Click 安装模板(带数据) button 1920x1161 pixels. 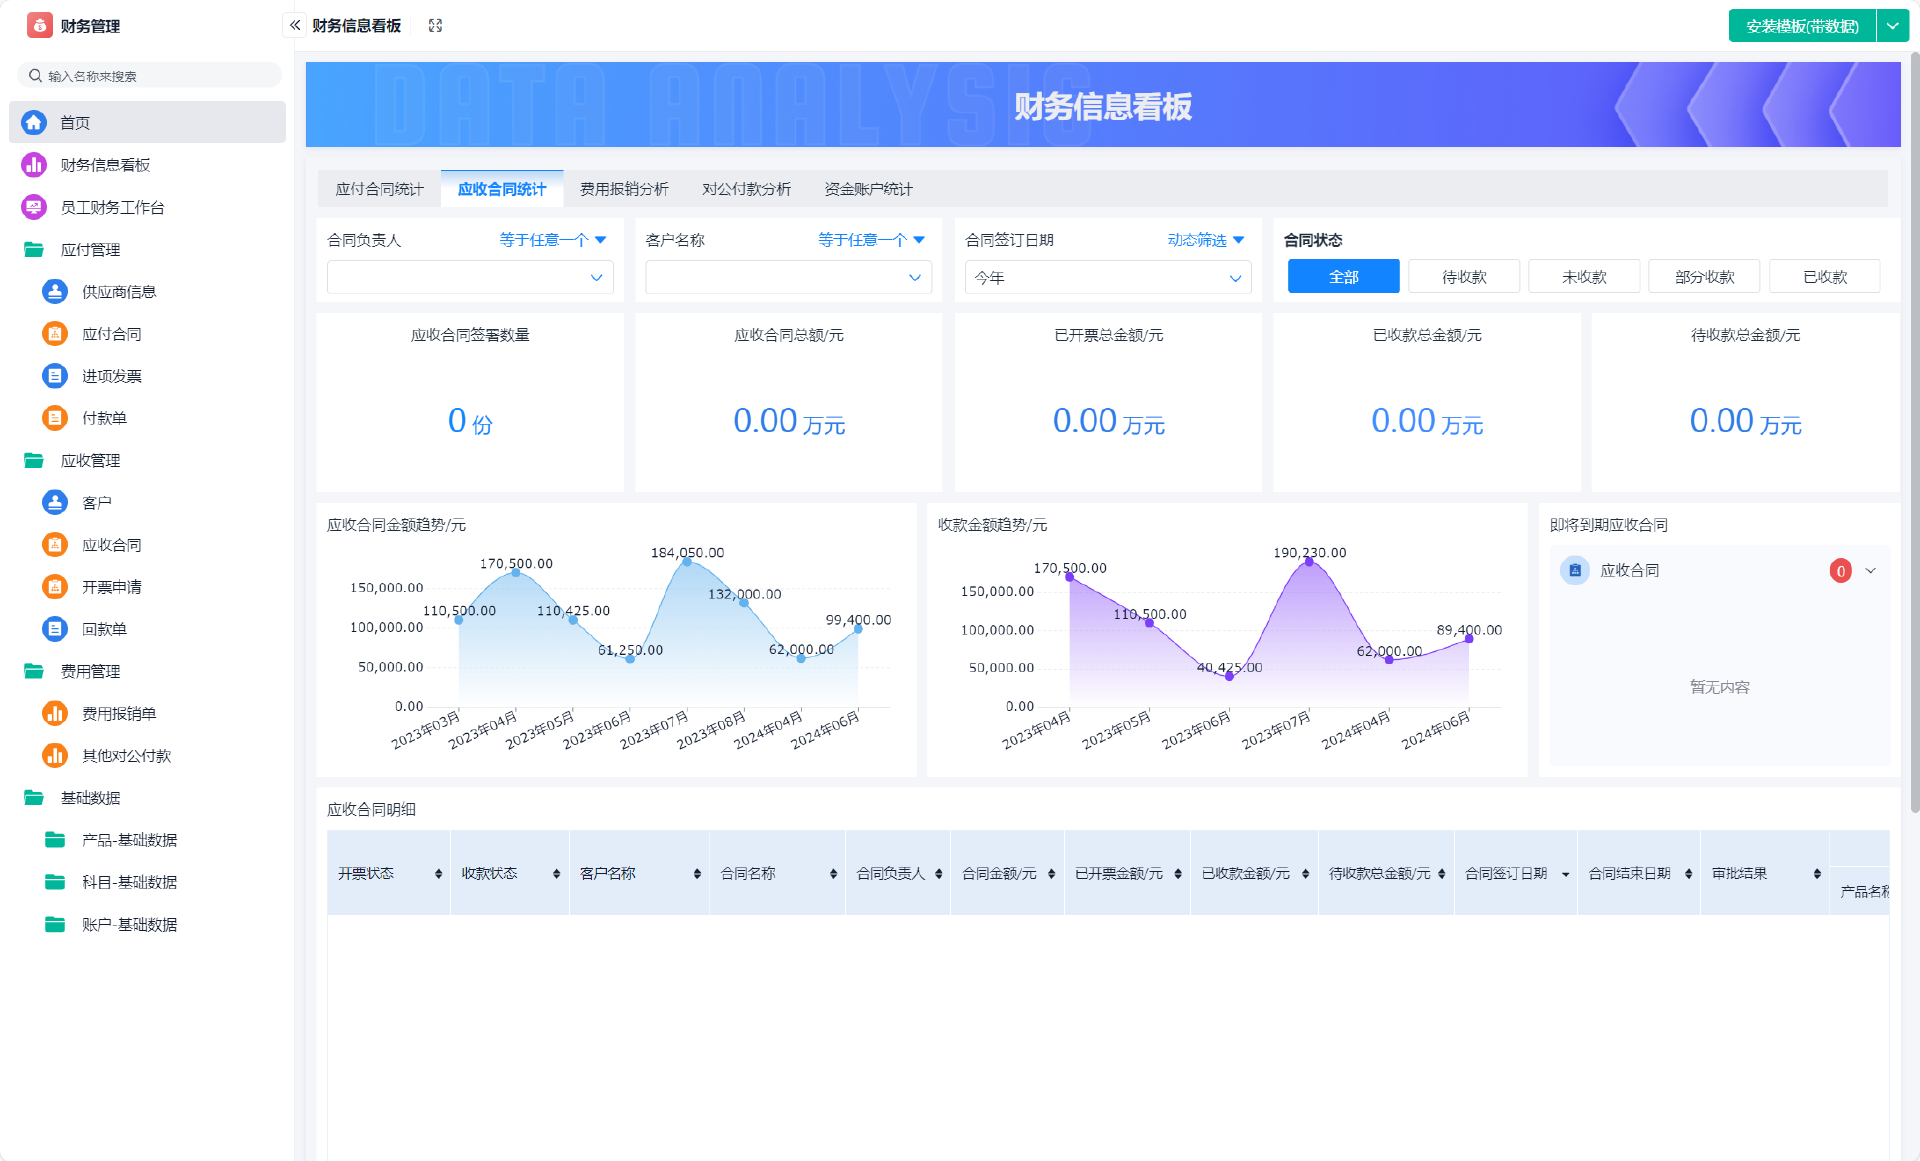coord(1802,26)
